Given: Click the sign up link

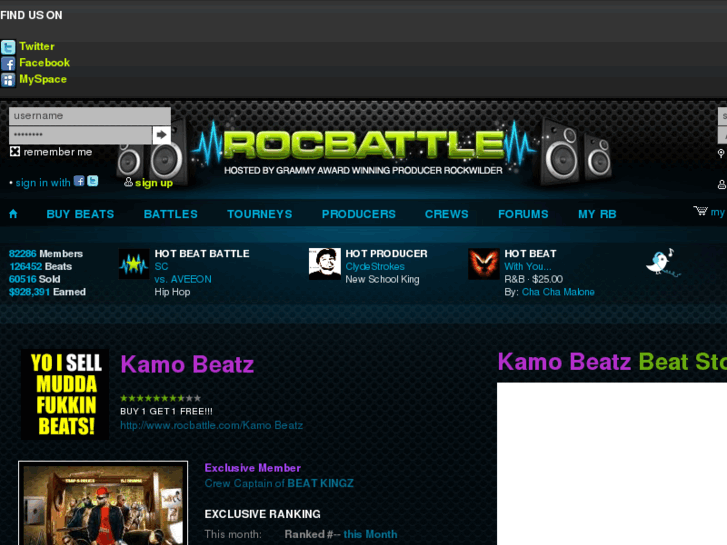Looking at the screenshot, I should click(x=154, y=183).
